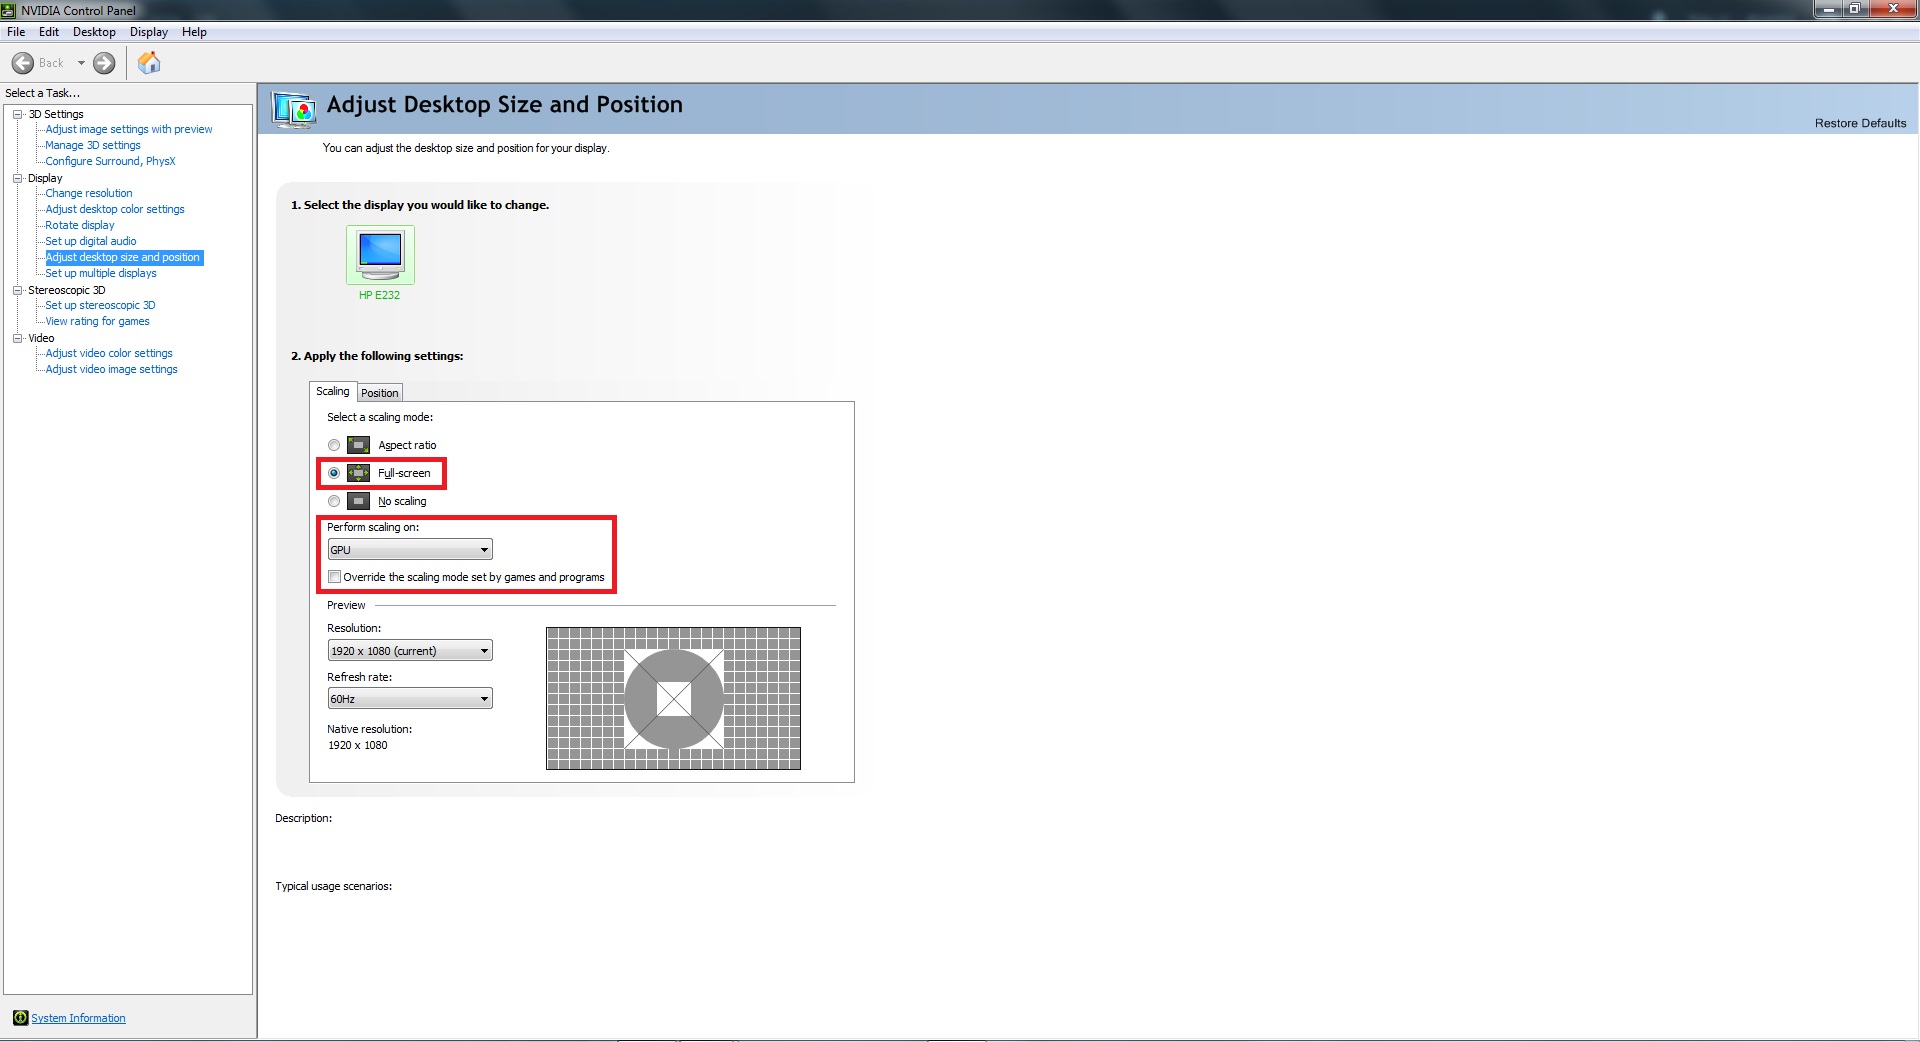This screenshot has height=1042, width=1920.
Task: Switch to the Position tab
Action: click(x=380, y=393)
